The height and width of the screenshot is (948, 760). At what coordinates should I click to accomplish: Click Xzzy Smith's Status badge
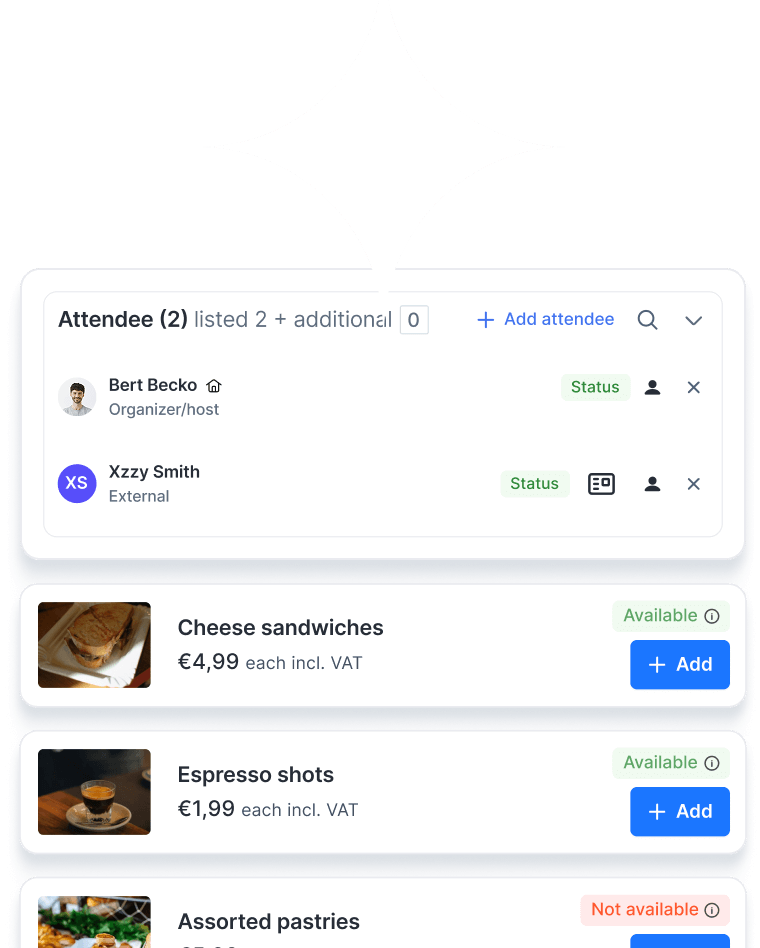(534, 484)
